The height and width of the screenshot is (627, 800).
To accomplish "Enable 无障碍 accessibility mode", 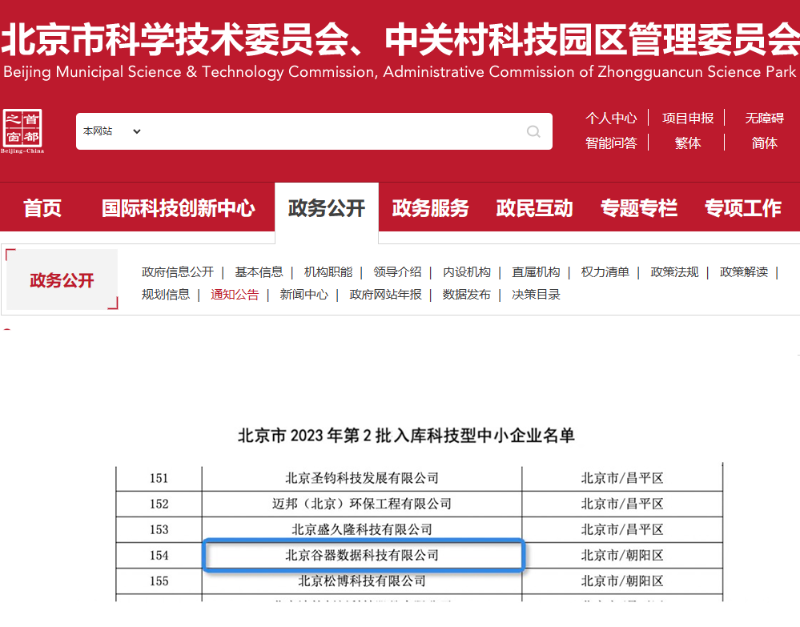I will click(x=764, y=118).
